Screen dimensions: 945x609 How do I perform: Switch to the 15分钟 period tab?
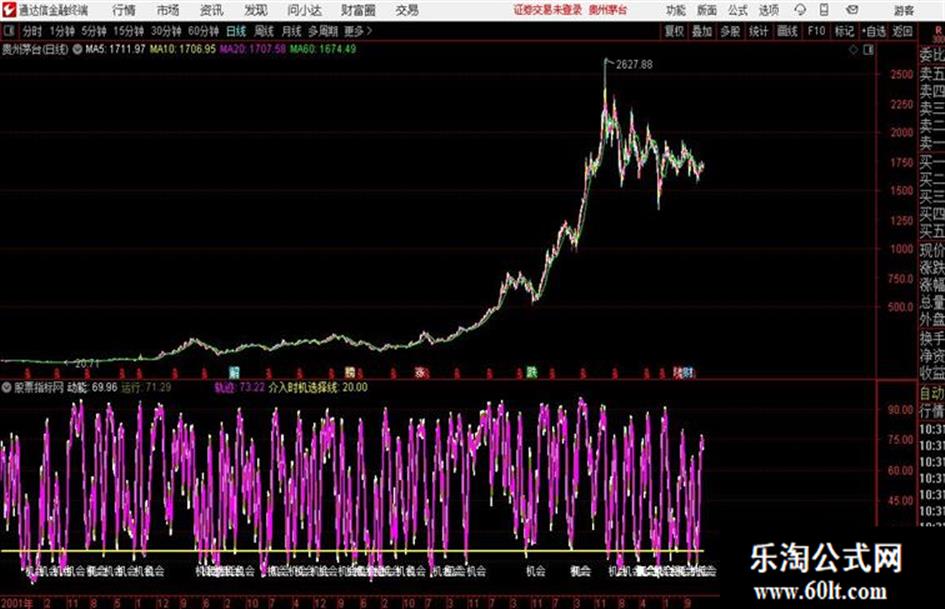(x=129, y=31)
